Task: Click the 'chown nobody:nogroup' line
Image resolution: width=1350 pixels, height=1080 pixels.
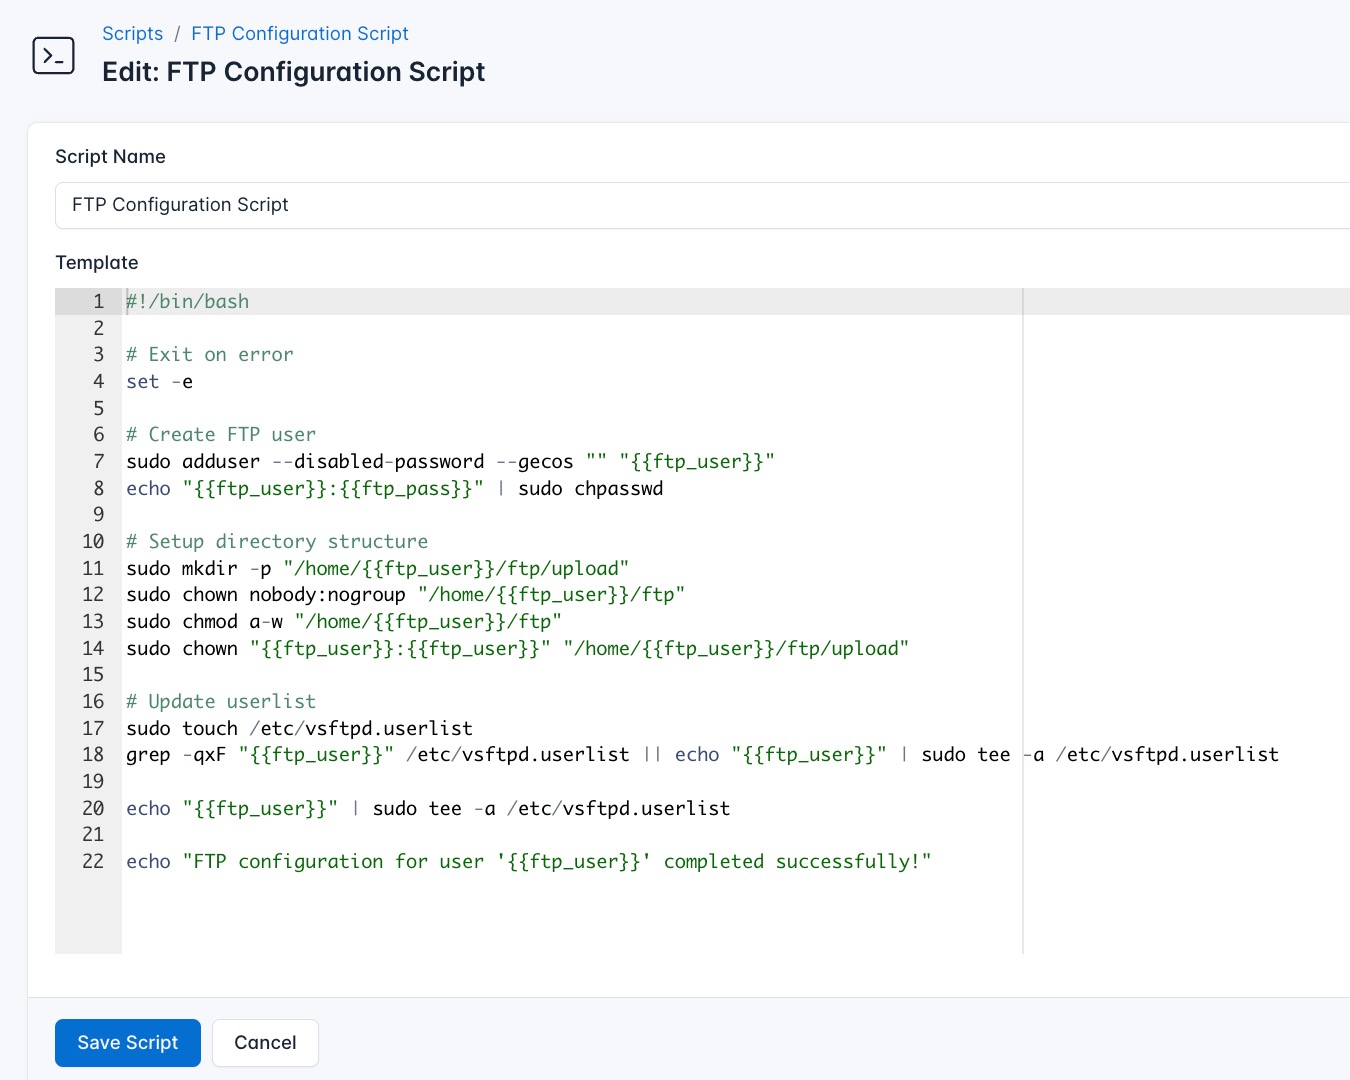Action: coord(405,595)
